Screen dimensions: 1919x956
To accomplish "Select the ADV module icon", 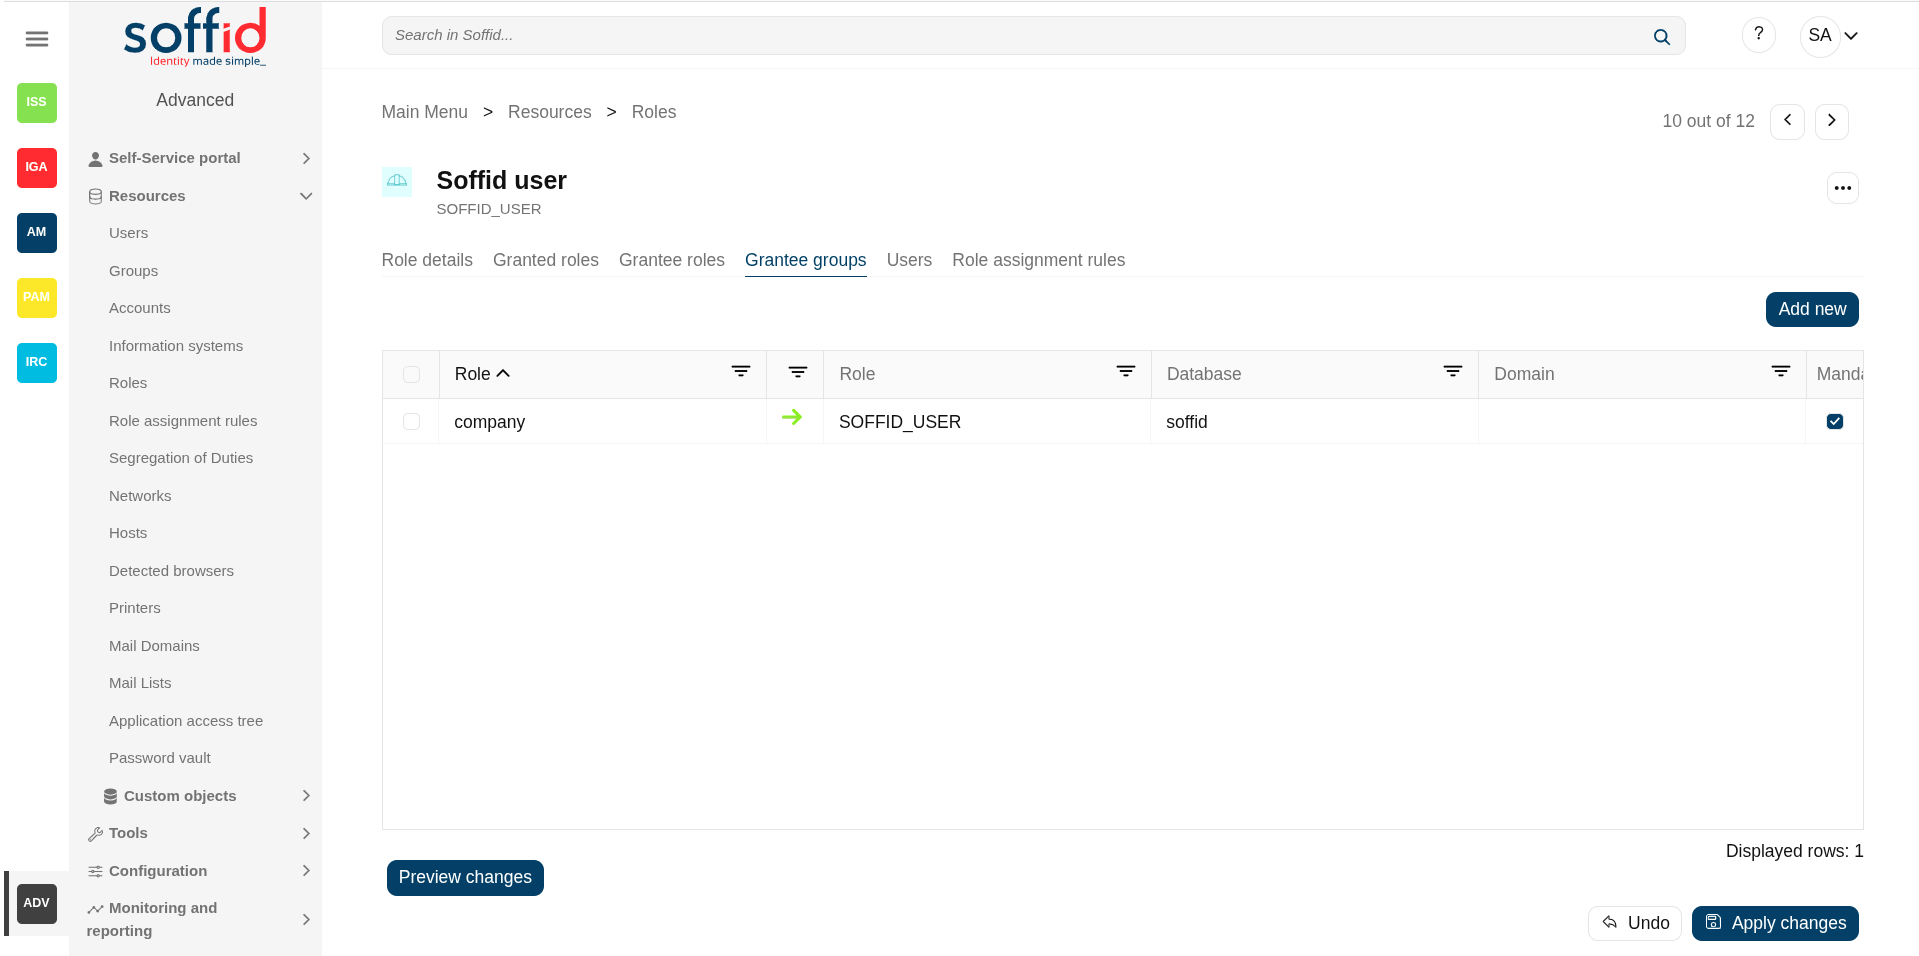I will click(x=37, y=903).
